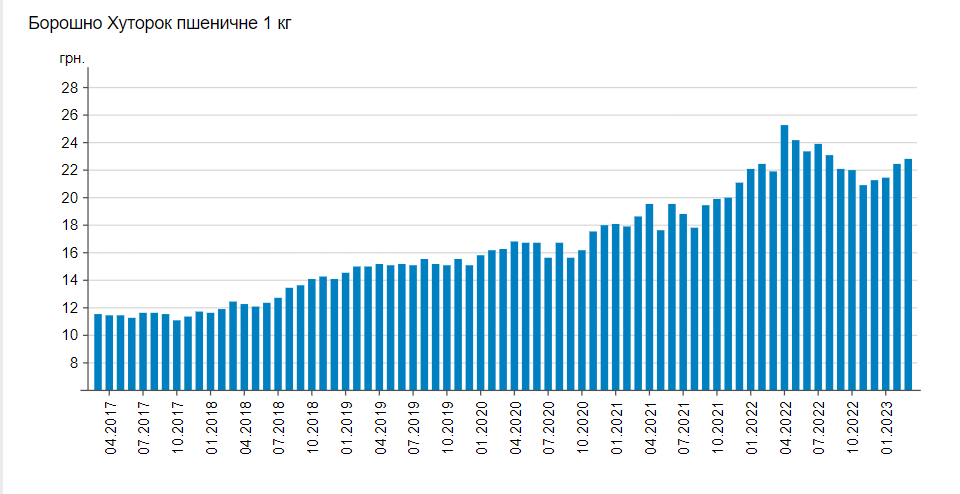Select the bar for 04.2017
Viewport: 960px width, 494px height.
(x=109, y=353)
